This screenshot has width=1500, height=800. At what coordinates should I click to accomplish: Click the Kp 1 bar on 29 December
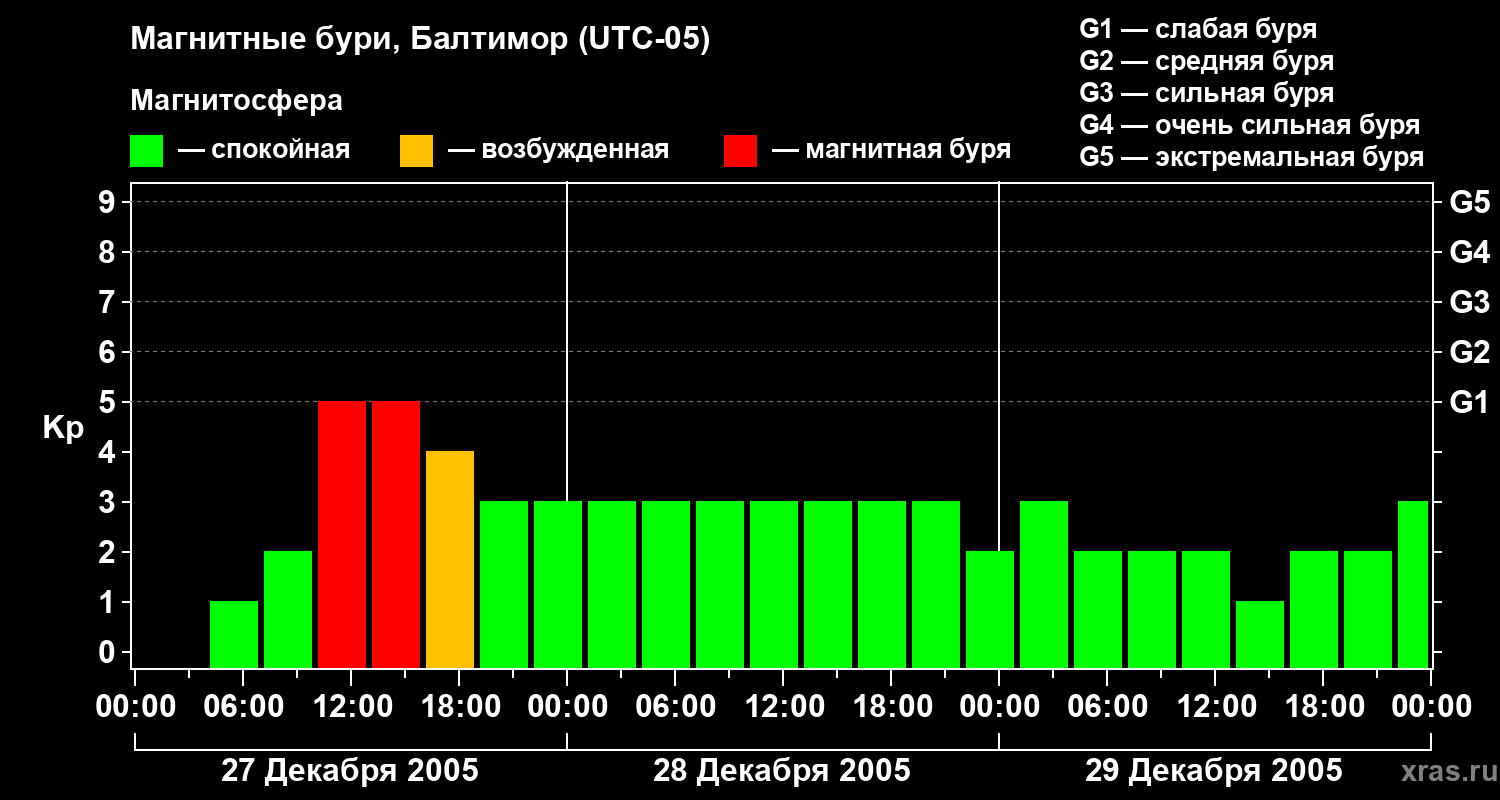pos(1260,634)
